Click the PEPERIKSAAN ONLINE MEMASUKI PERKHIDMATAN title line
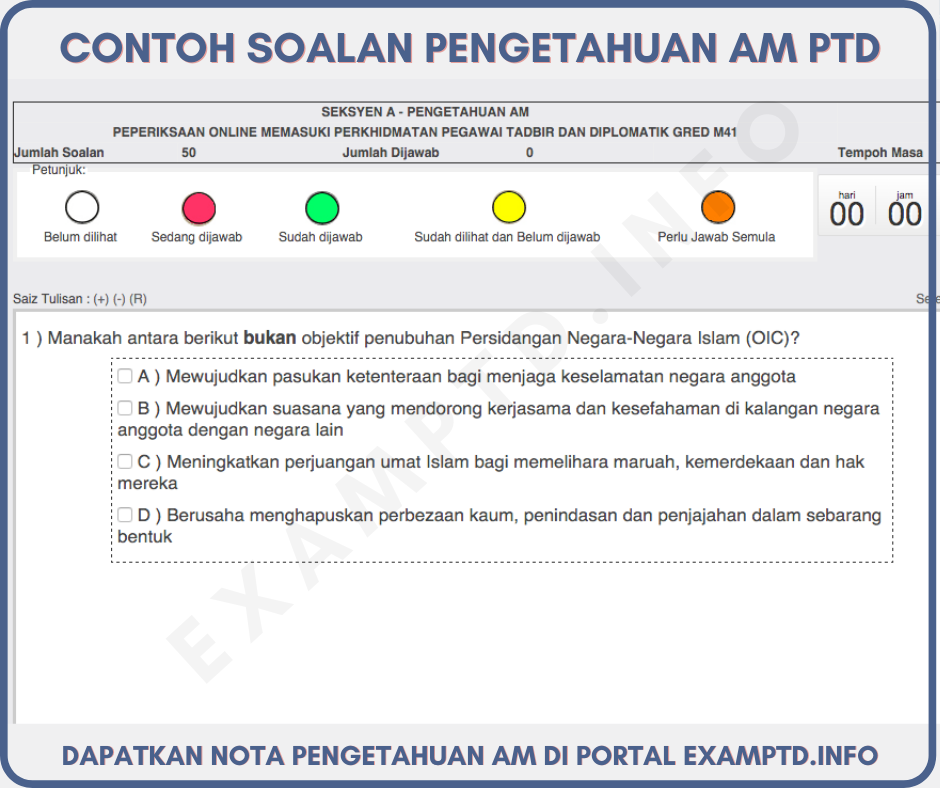 coord(424,133)
